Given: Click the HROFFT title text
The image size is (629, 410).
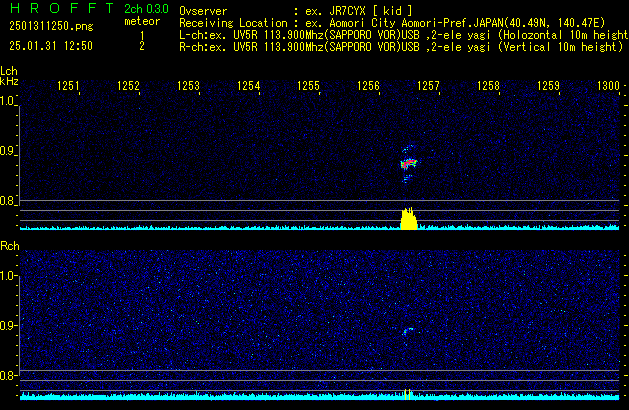Looking at the screenshot, I should pyautogui.click(x=62, y=8).
